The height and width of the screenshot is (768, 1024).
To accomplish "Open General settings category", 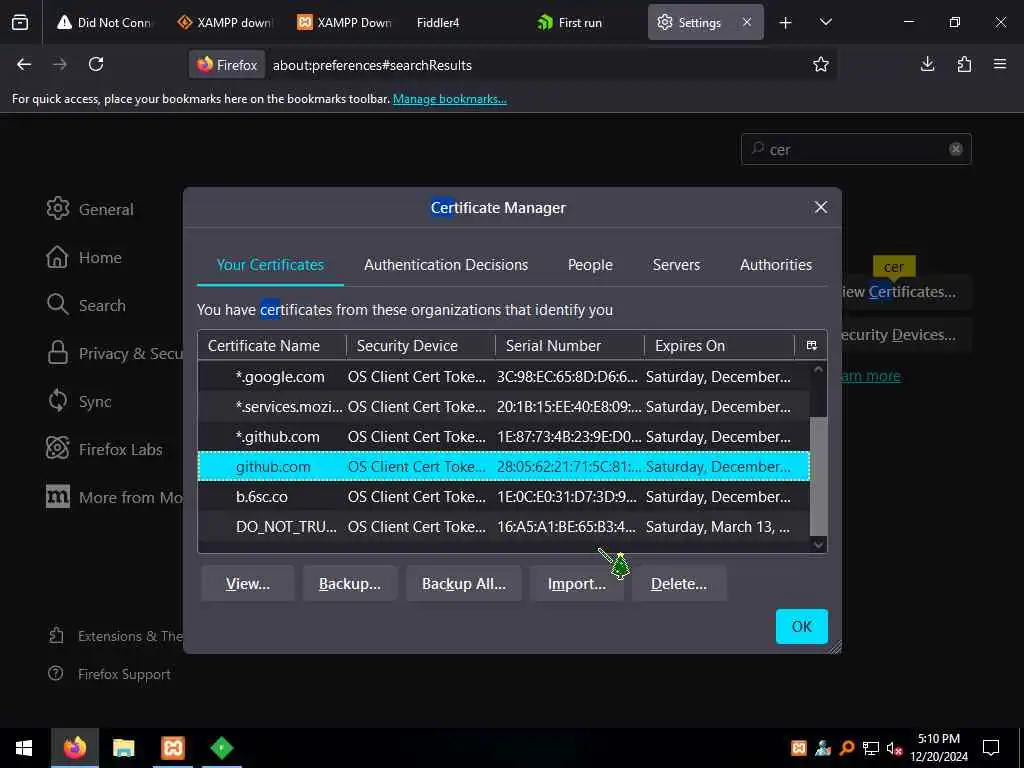I will pos(90,209).
